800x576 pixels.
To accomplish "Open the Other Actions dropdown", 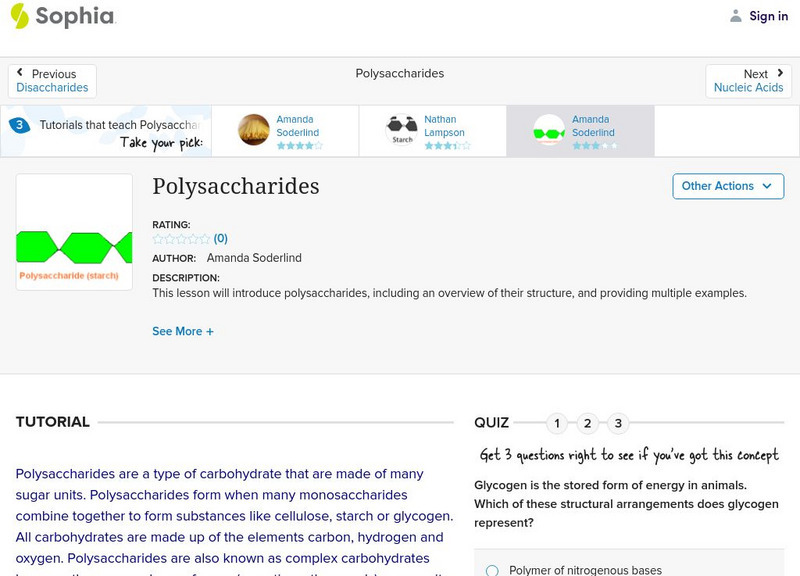I will coord(727,186).
